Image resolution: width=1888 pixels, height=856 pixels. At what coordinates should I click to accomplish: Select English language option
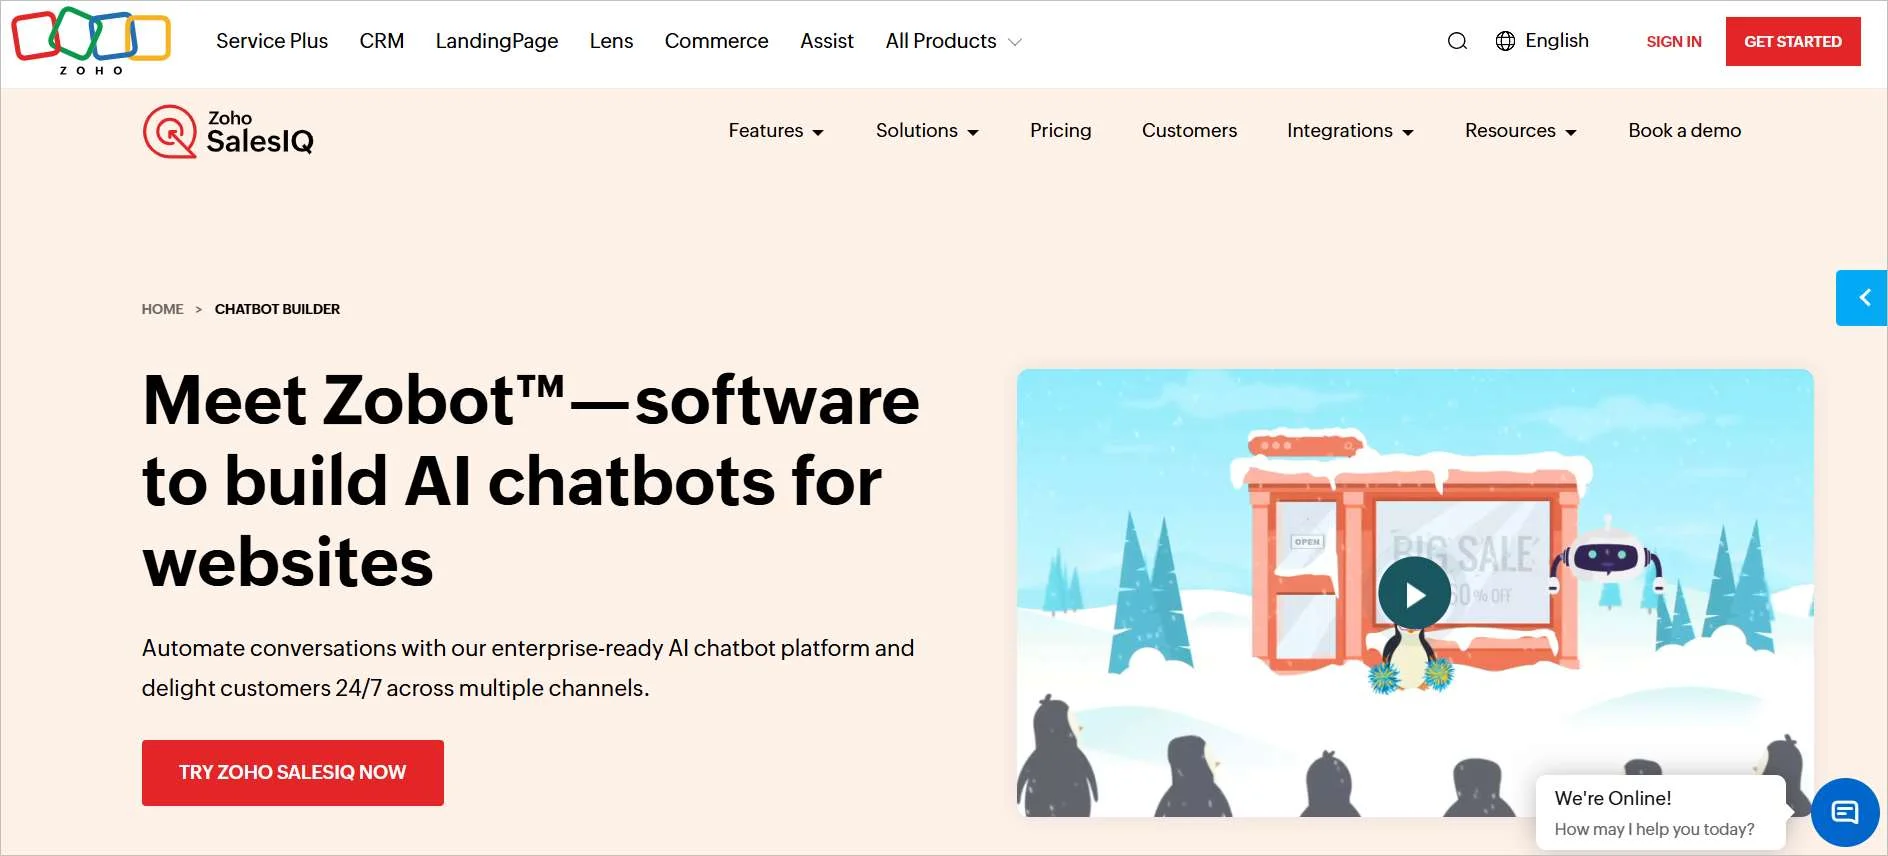(1557, 41)
